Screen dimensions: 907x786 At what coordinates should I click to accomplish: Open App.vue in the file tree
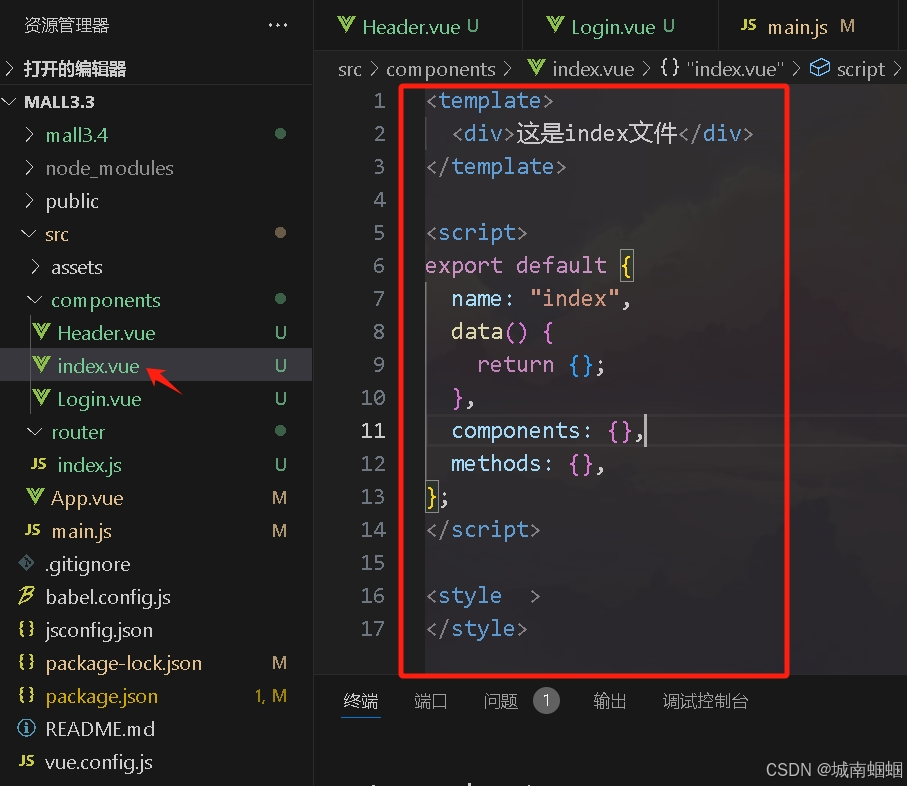[x=156, y=497]
